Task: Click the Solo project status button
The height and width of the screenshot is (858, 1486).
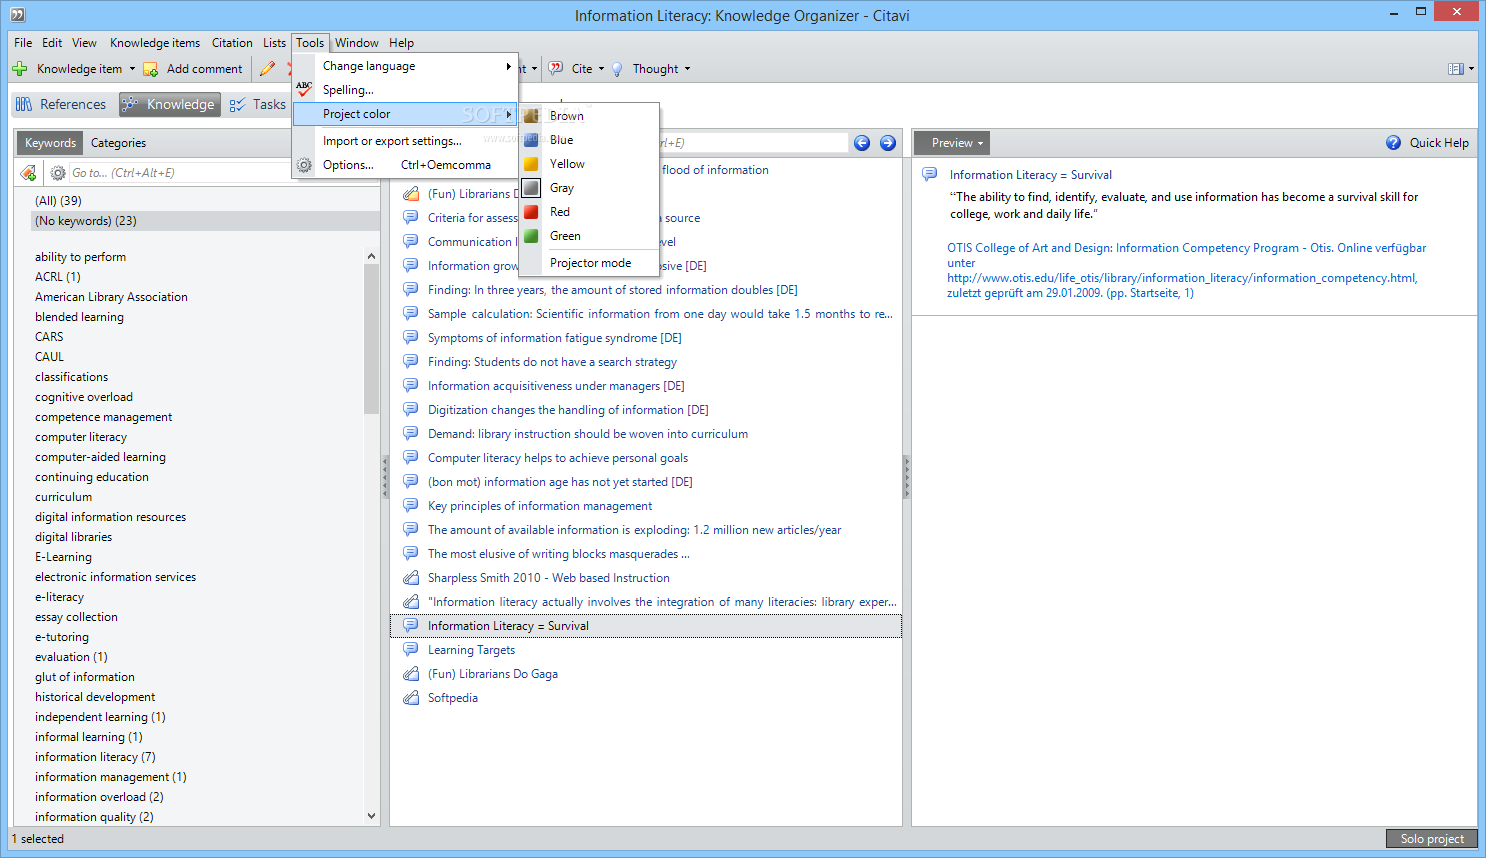Action: [1432, 839]
